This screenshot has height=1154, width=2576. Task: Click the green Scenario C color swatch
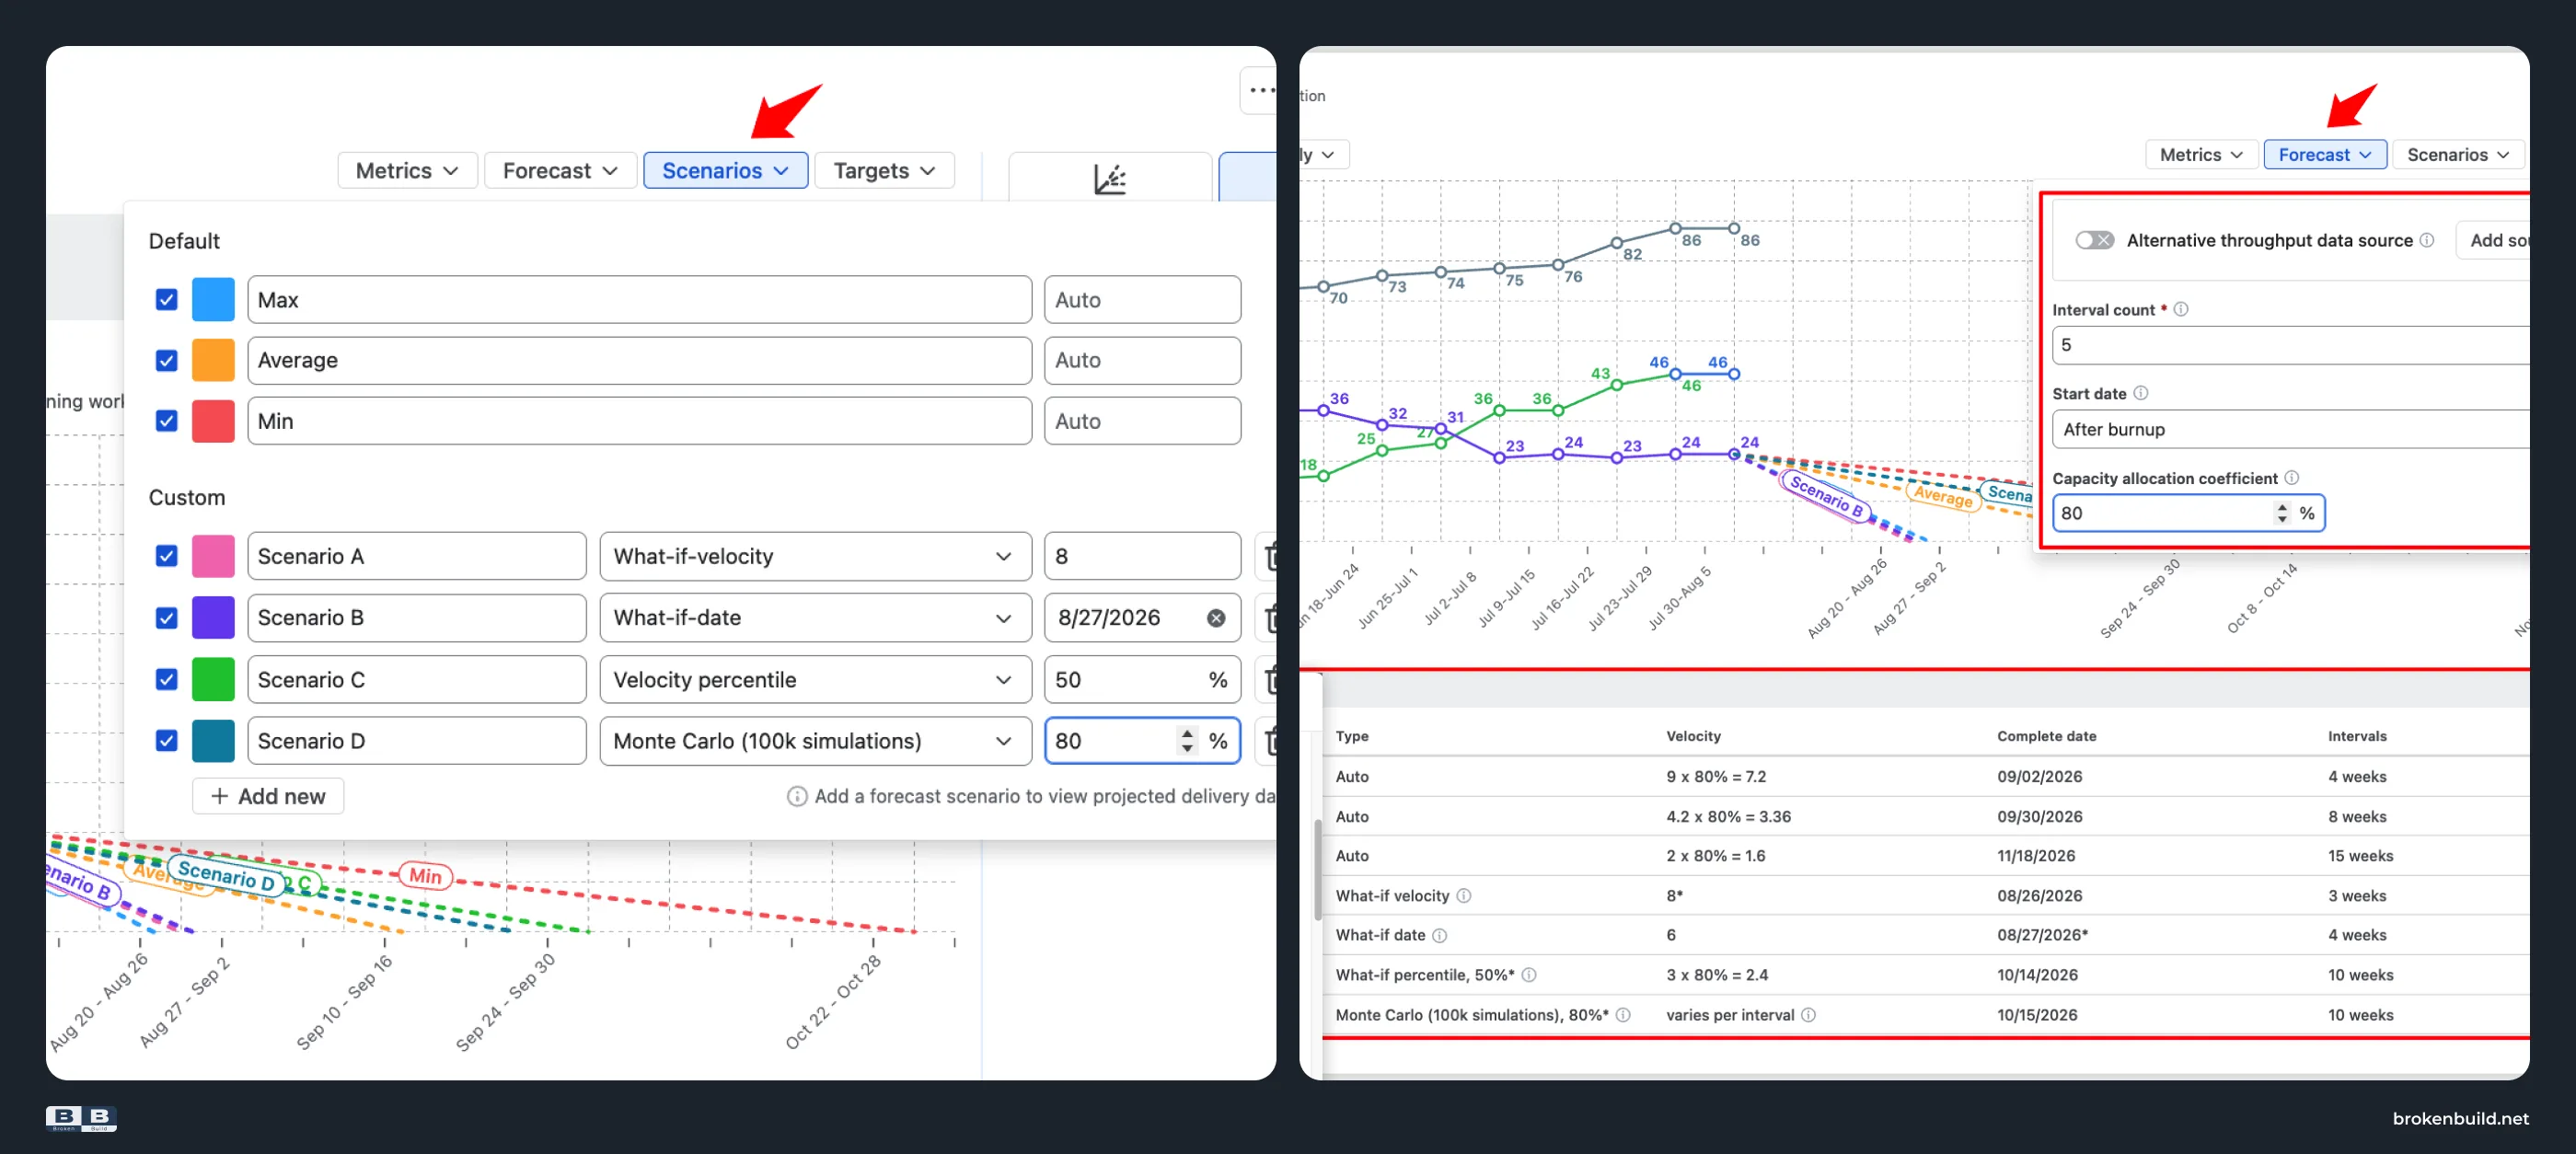click(213, 680)
